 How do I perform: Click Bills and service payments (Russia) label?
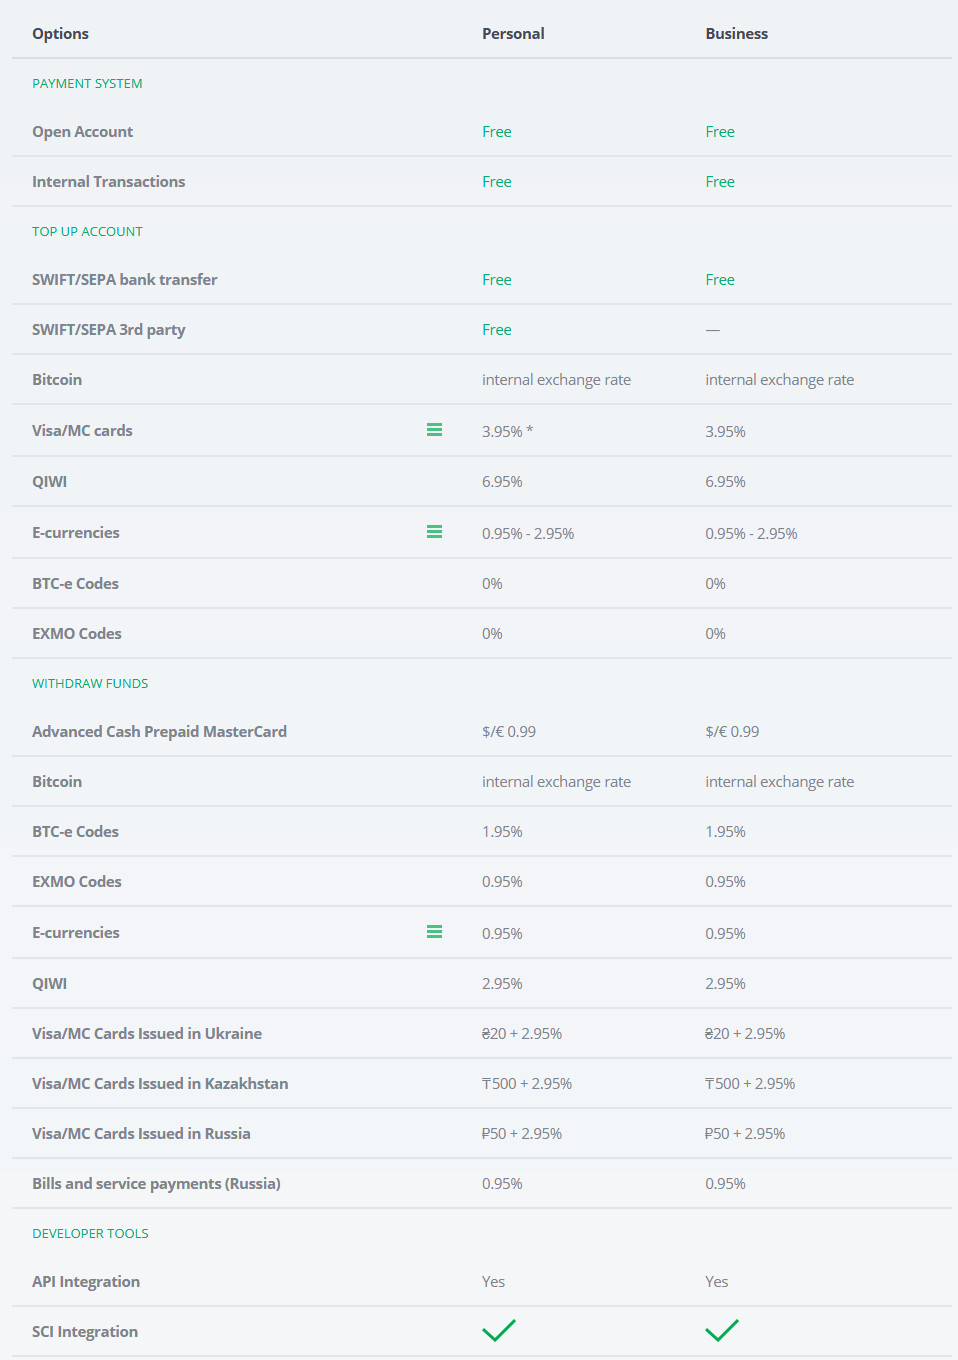(x=156, y=1184)
